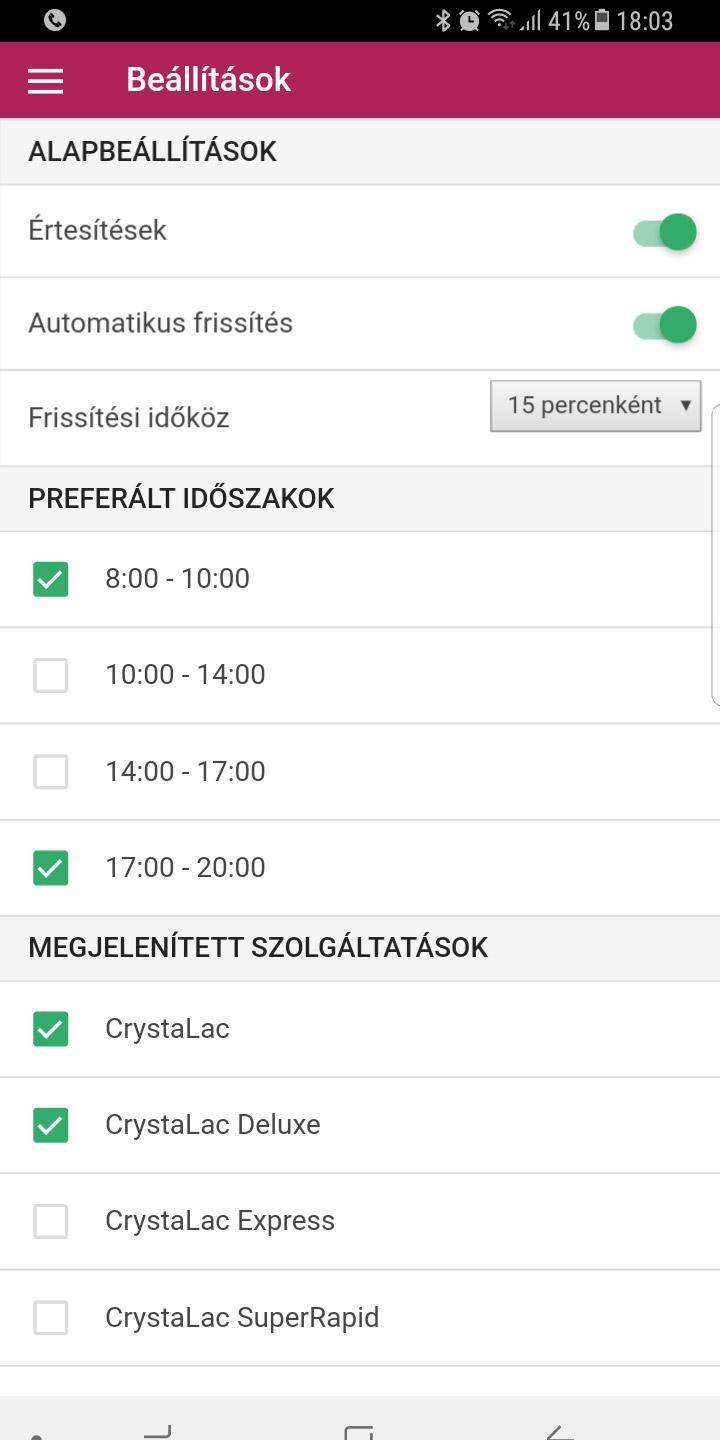The height and width of the screenshot is (1440, 720).
Task: Turn off the Automatikus frissítés switch
Action: (665, 325)
